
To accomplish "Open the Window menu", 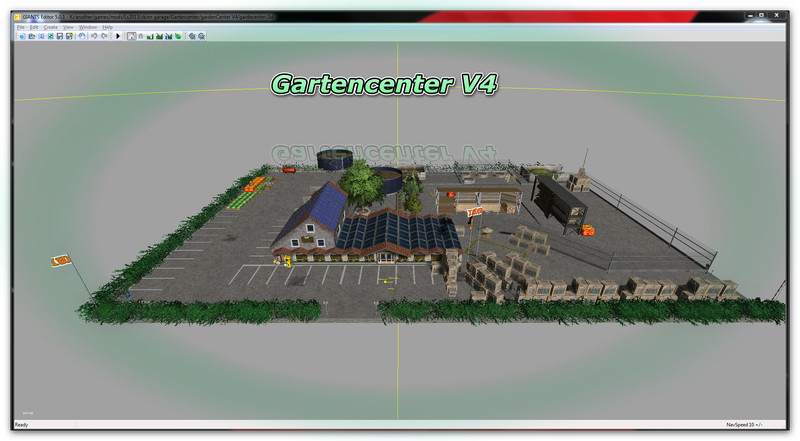I will [88, 27].
